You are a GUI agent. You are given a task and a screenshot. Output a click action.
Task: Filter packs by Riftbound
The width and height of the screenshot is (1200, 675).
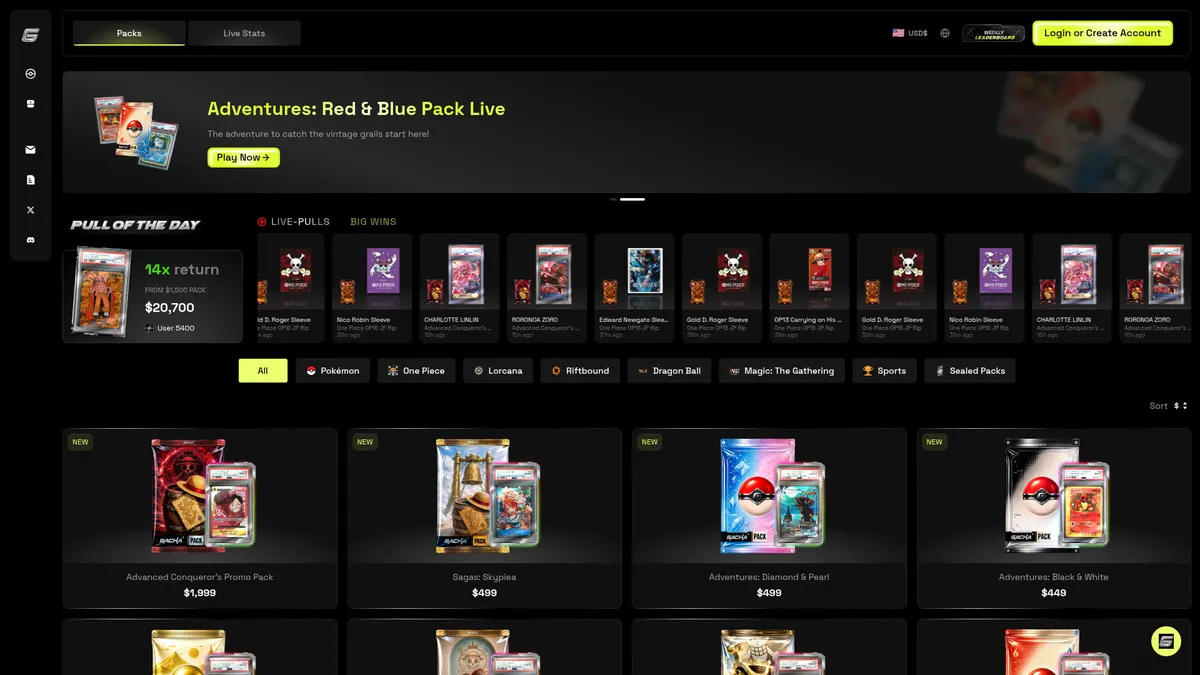(580, 371)
